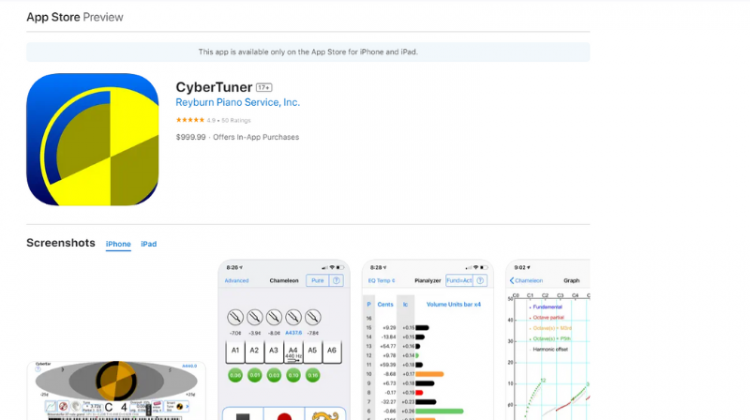
Task: Tap the A4 440 Hz key button
Action: point(293,352)
